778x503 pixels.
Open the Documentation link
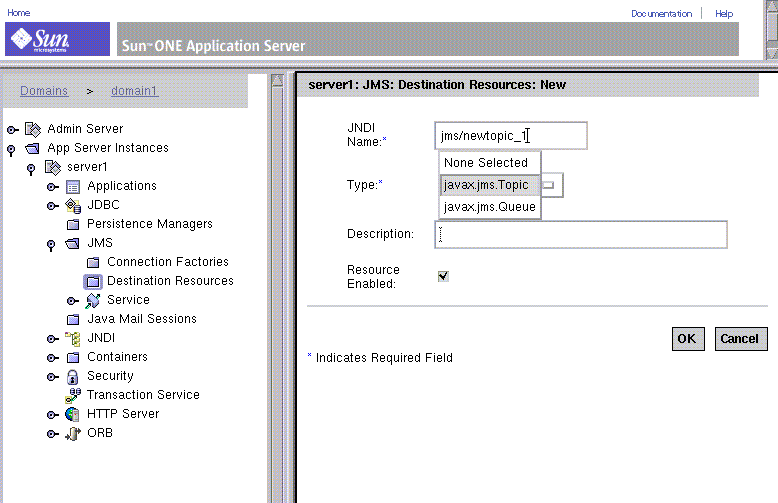(x=661, y=13)
